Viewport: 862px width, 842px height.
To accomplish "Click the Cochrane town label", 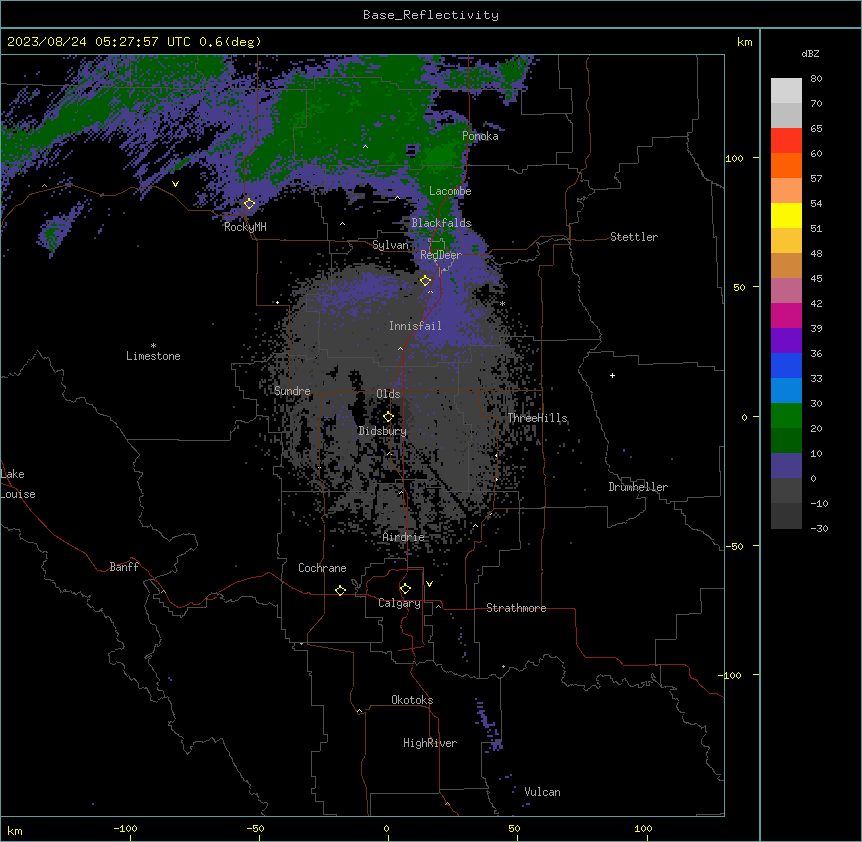I will [x=322, y=568].
